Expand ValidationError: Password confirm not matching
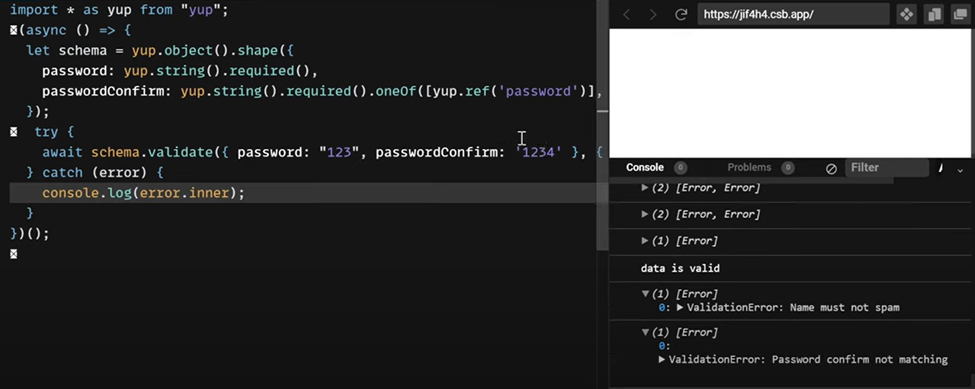975x389 pixels. pyautogui.click(x=662, y=360)
